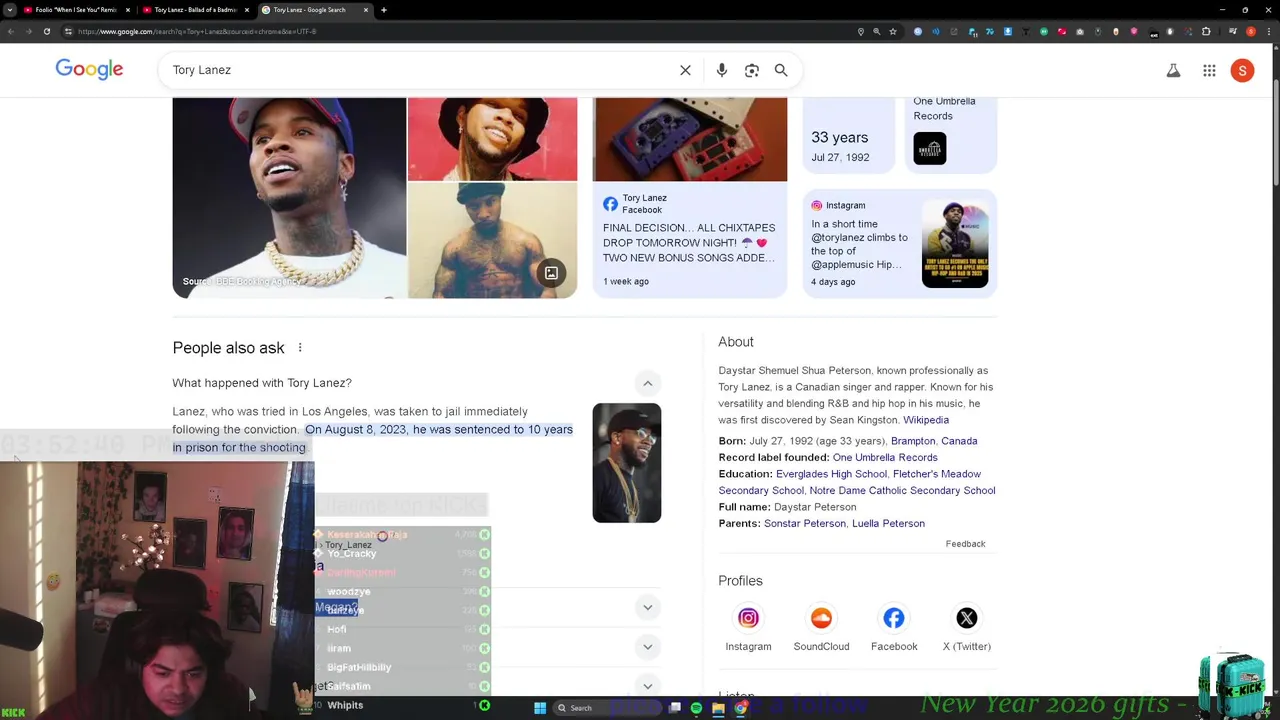Expand the fourth People also ask question
1280x720 pixels.
[x=647, y=686]
